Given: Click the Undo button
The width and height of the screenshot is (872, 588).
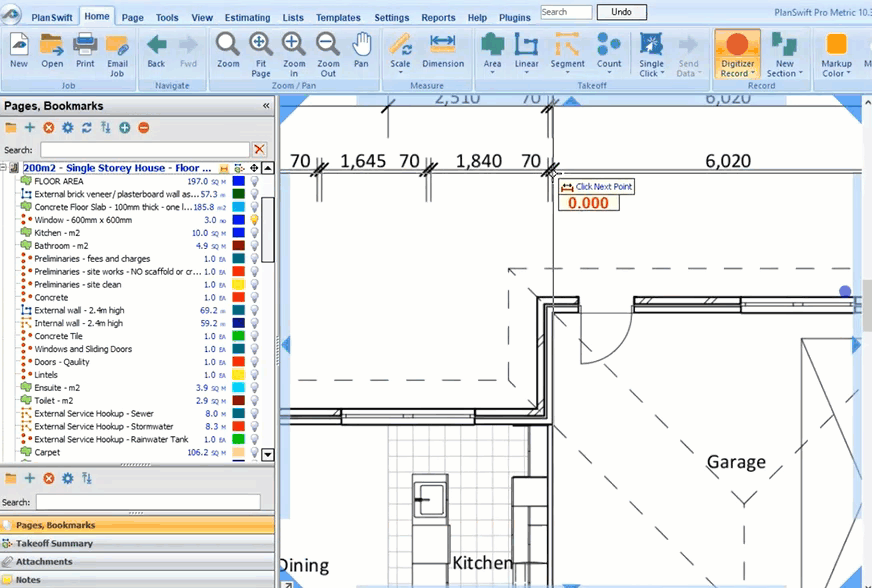Looking at the screenshot, I should [x=621, y=12].
